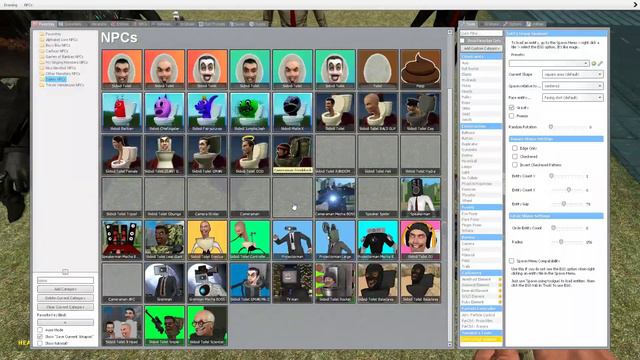This screenshot has height=360, width=640.
Task: Select the plain egg on brown thumbnail
Action: click(x=378, y=69)
